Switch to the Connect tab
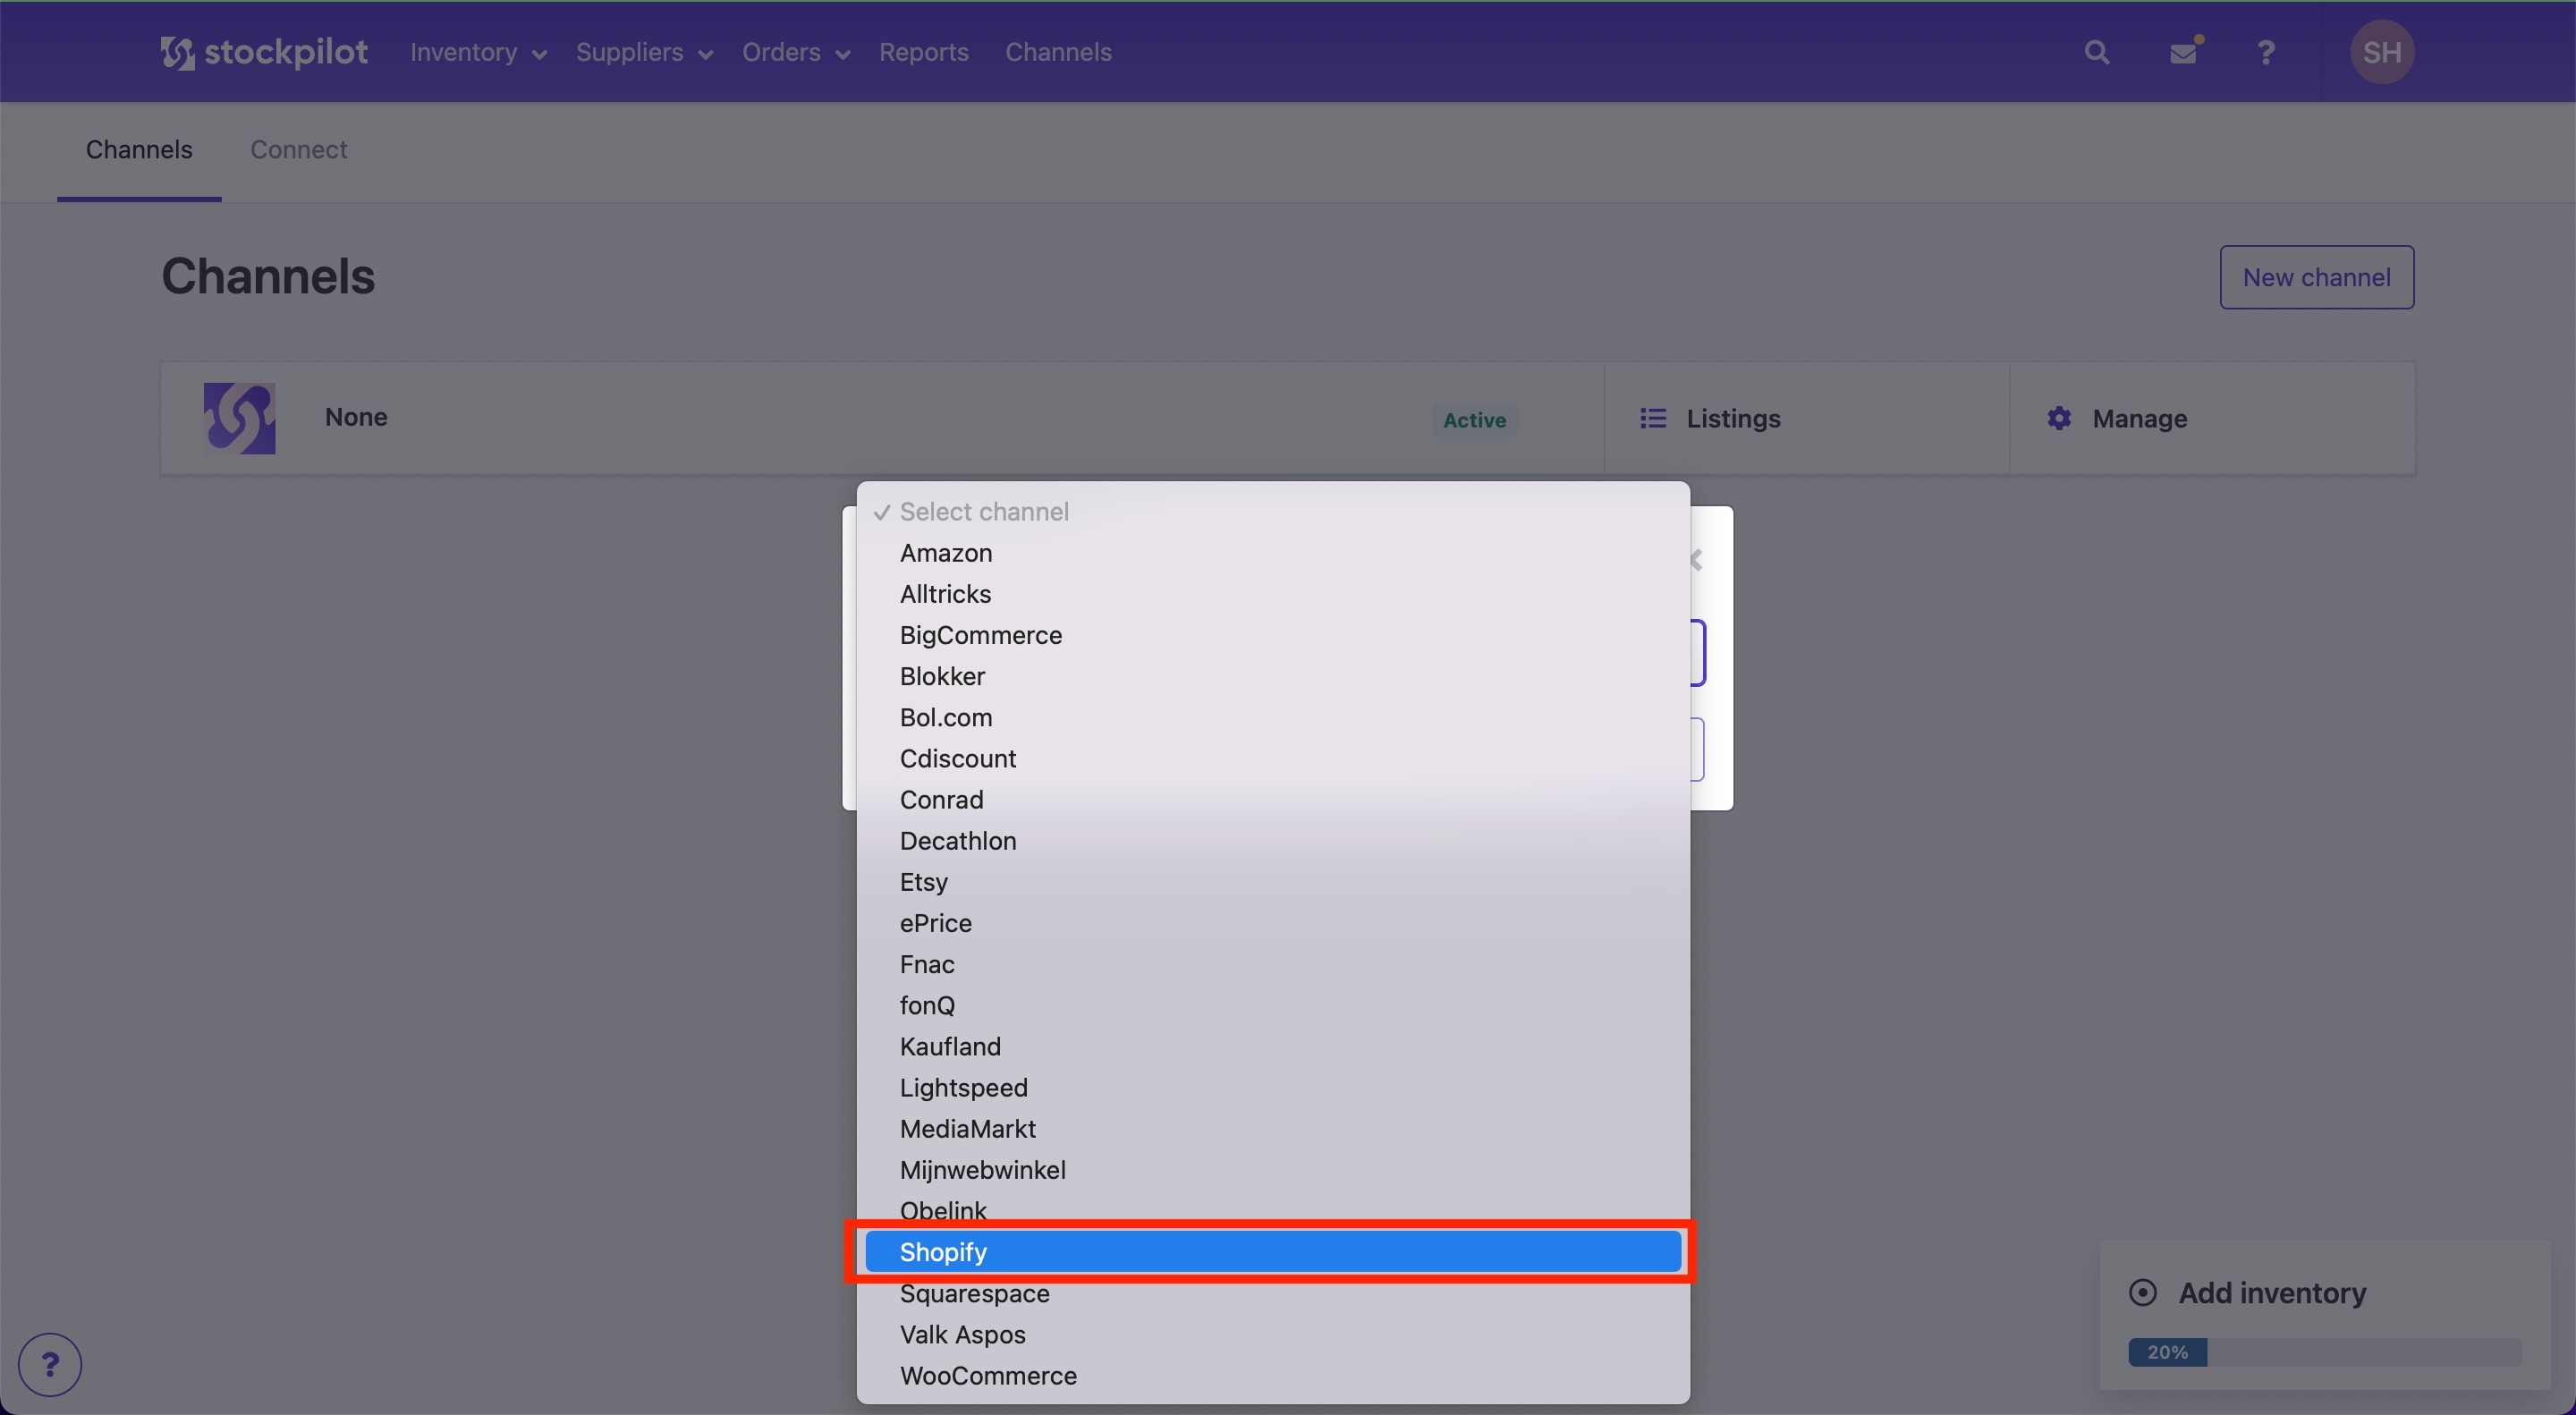 [298, 150]
